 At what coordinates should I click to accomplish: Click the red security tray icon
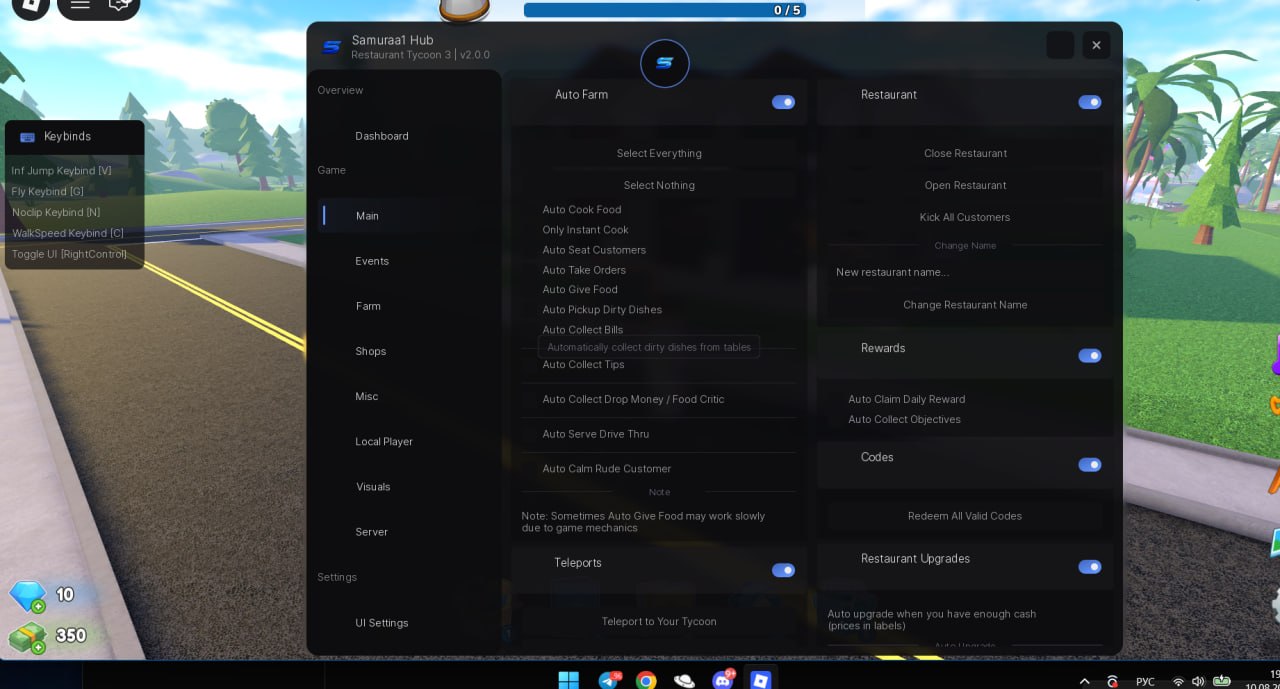click(x=1111, y=682)
